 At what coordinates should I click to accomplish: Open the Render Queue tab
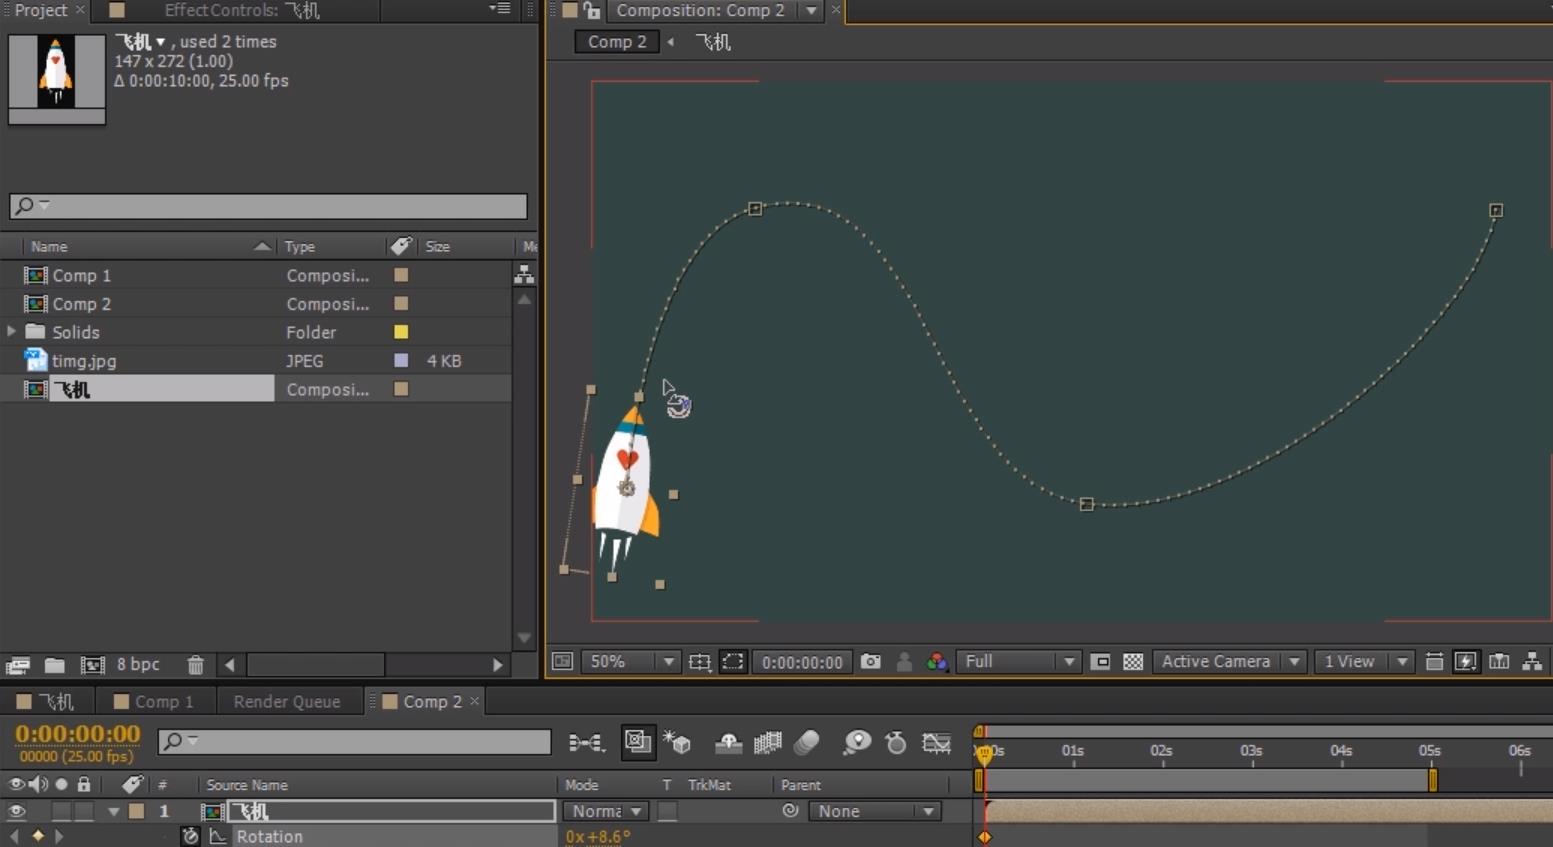pos(286,702)
